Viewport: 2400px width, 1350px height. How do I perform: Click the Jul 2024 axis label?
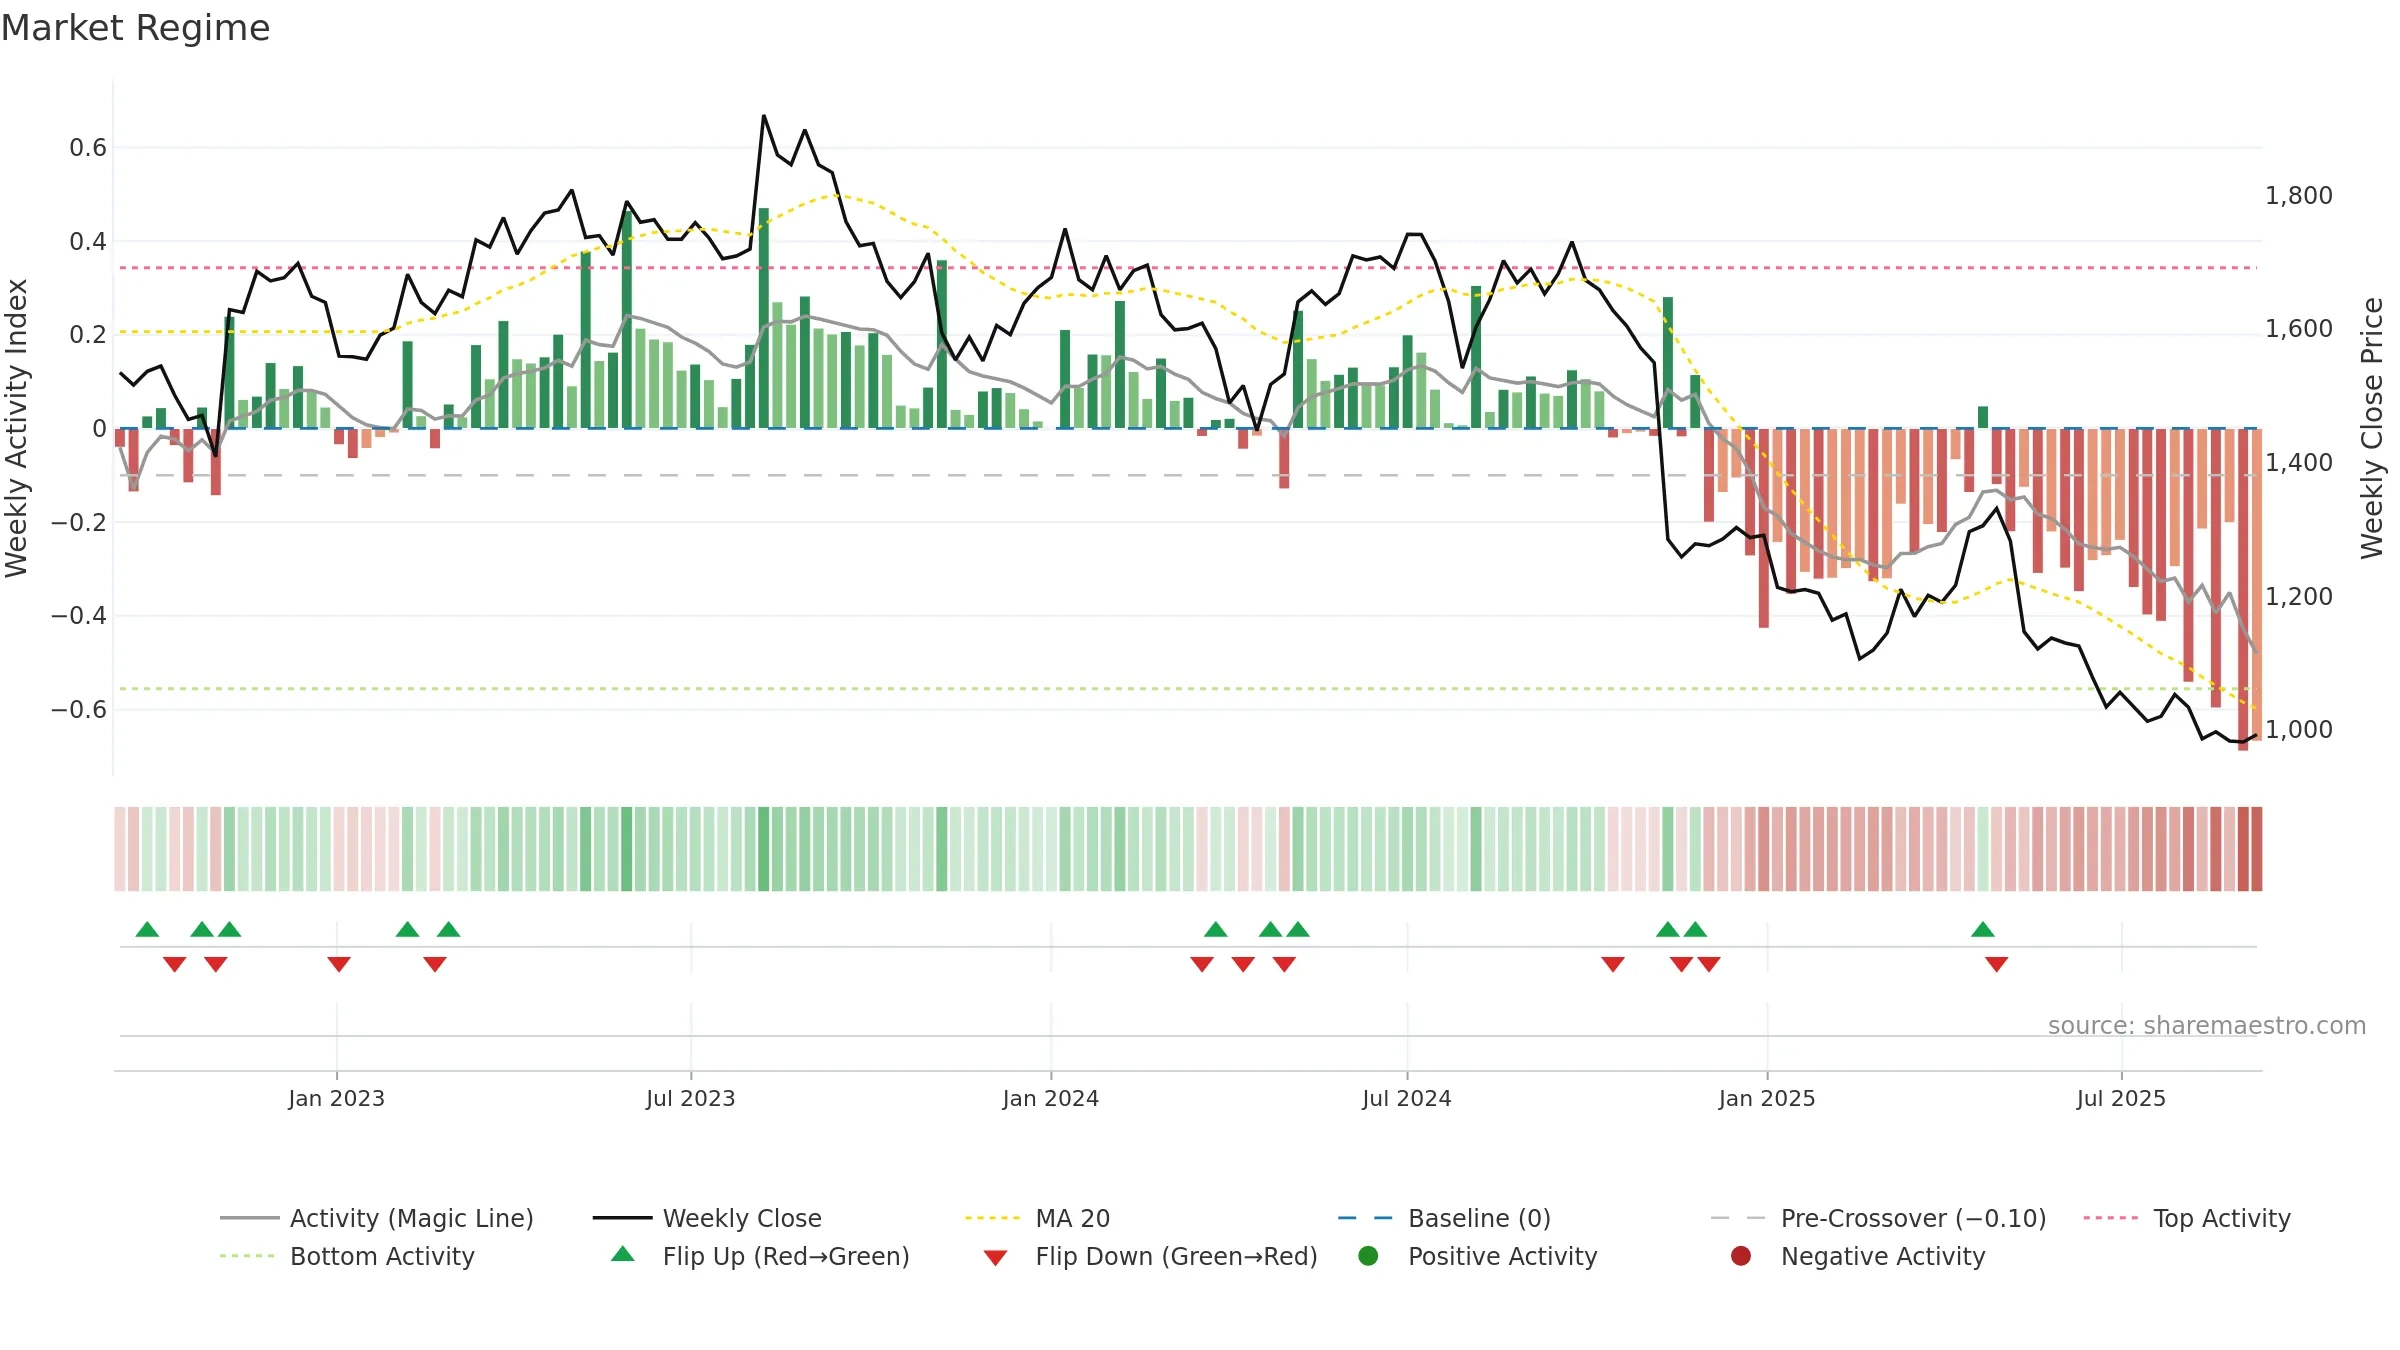point(1407,1098)
